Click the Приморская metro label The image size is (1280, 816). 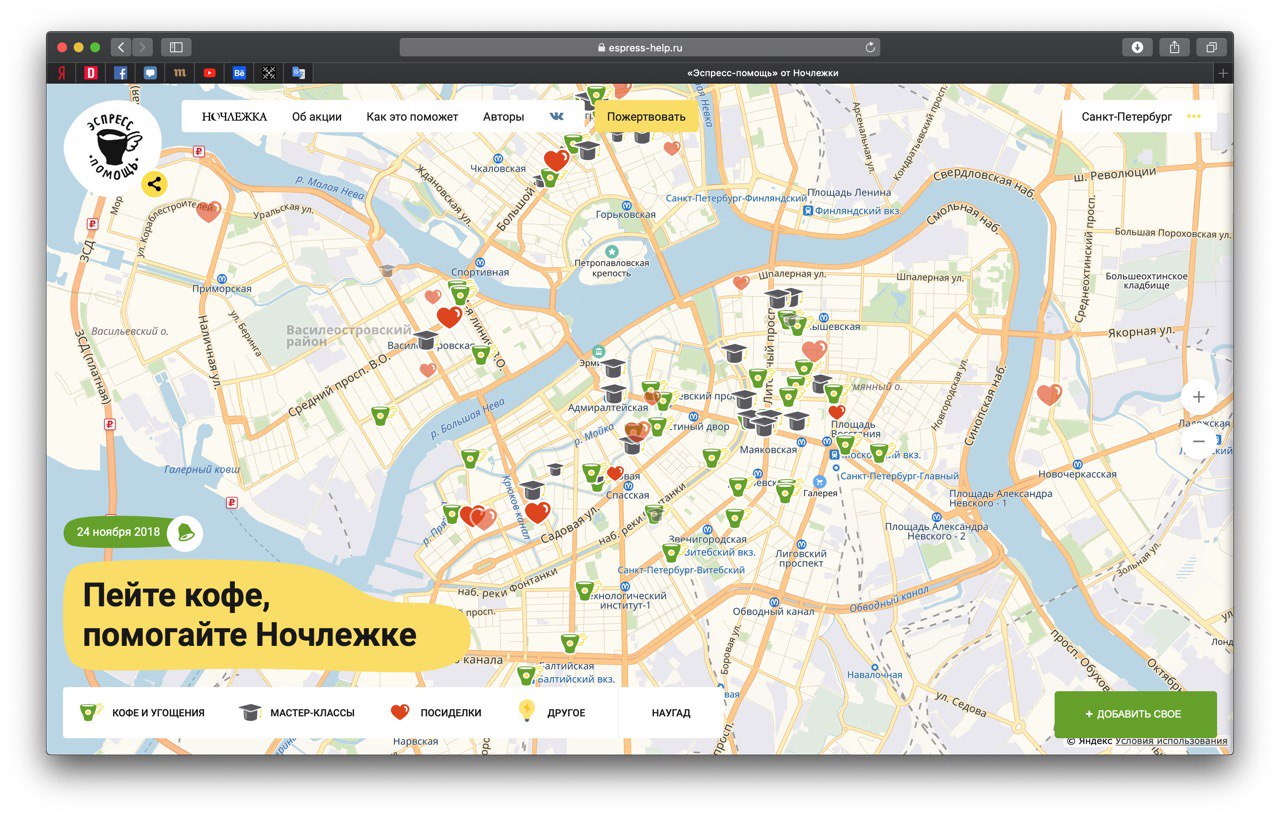coord(222,288)
